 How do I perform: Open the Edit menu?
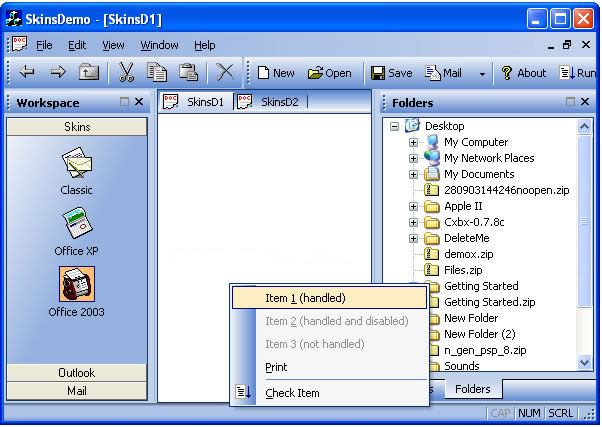[77, 45]
